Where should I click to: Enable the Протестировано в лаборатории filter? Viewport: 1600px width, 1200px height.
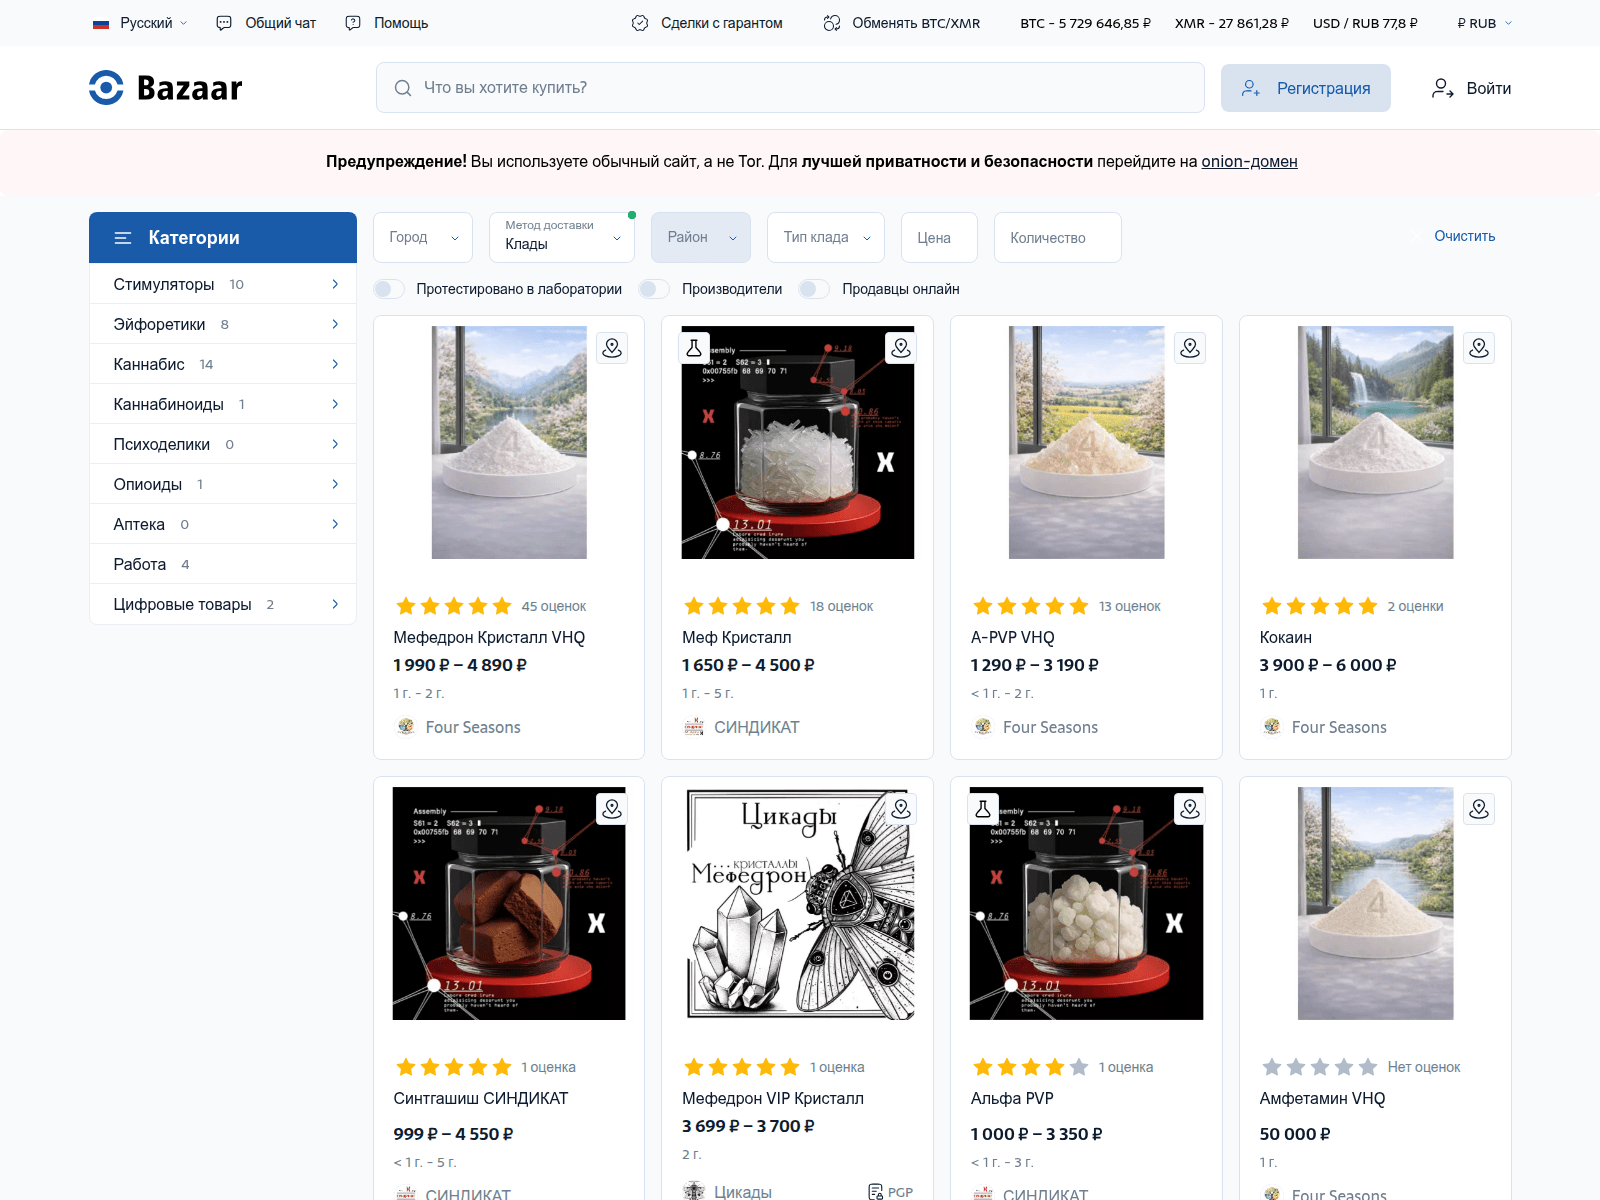(388, 289)
